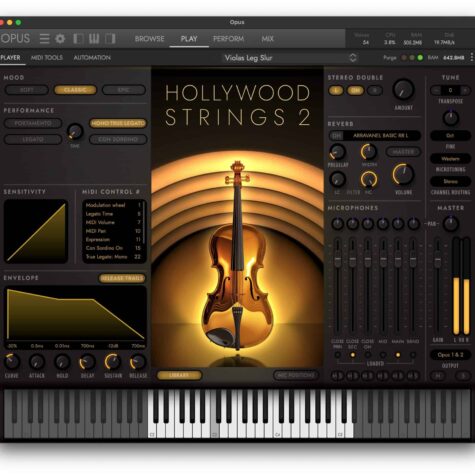Adjust the Stereo Double Amount knob
475x475 pixels.
[403, 89]
